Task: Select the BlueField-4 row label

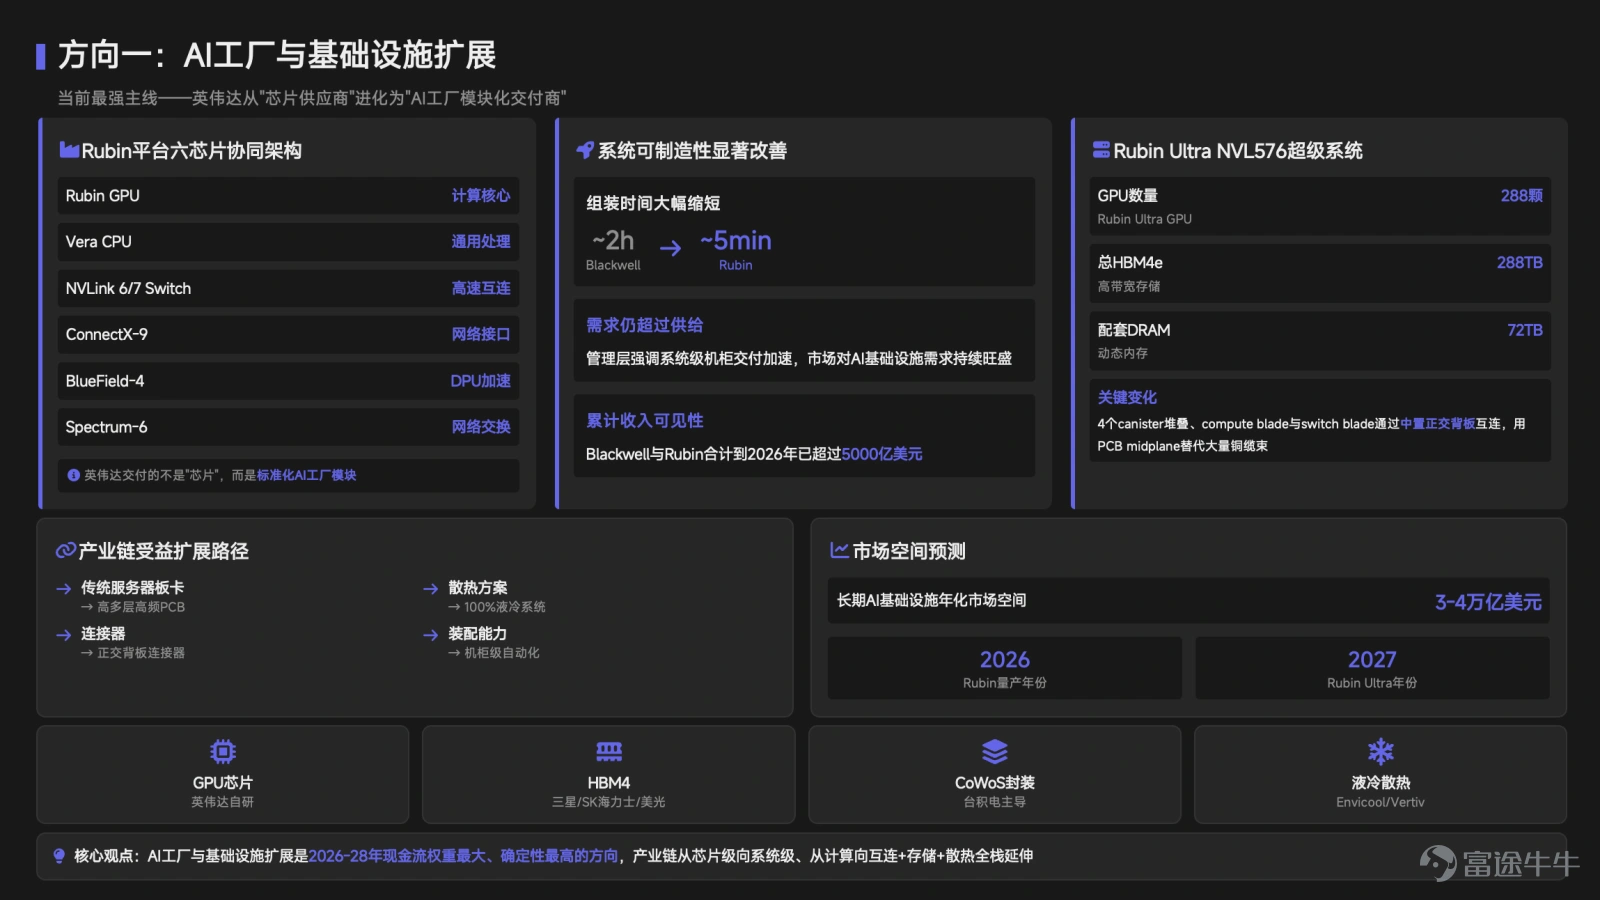Action: [105, 381]
